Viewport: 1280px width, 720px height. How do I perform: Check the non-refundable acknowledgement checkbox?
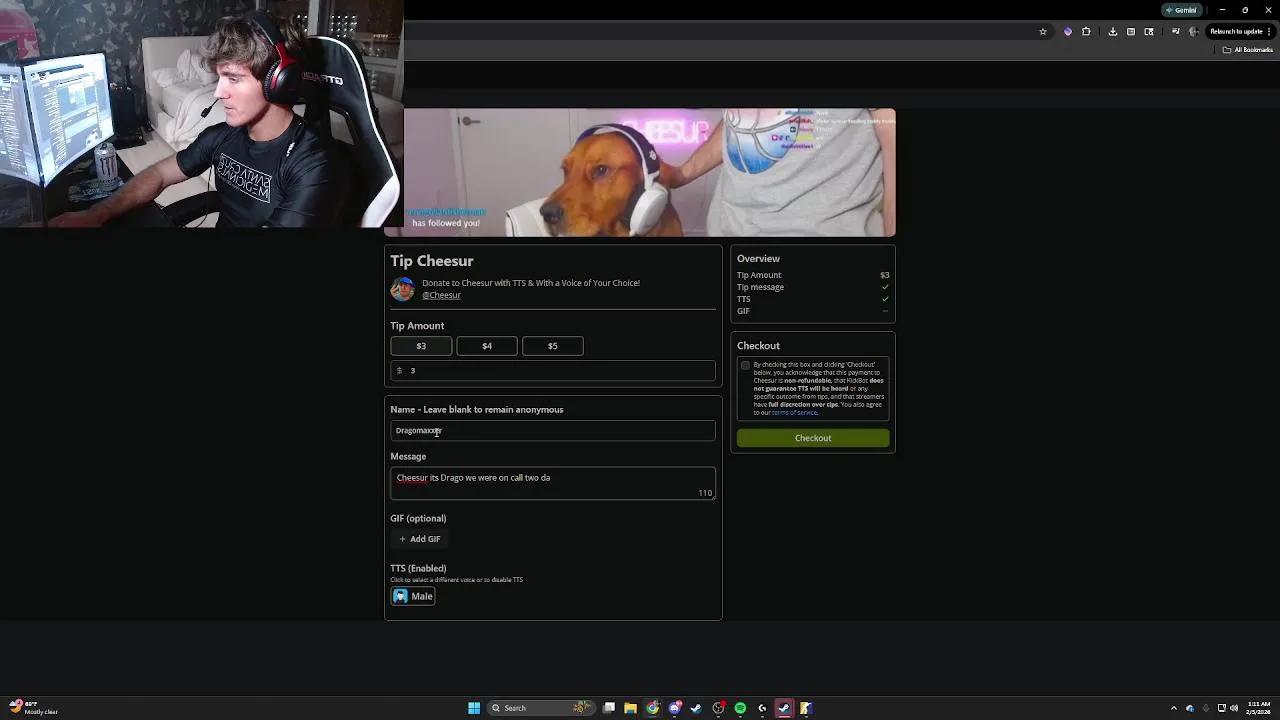click(x=745, y=366)
